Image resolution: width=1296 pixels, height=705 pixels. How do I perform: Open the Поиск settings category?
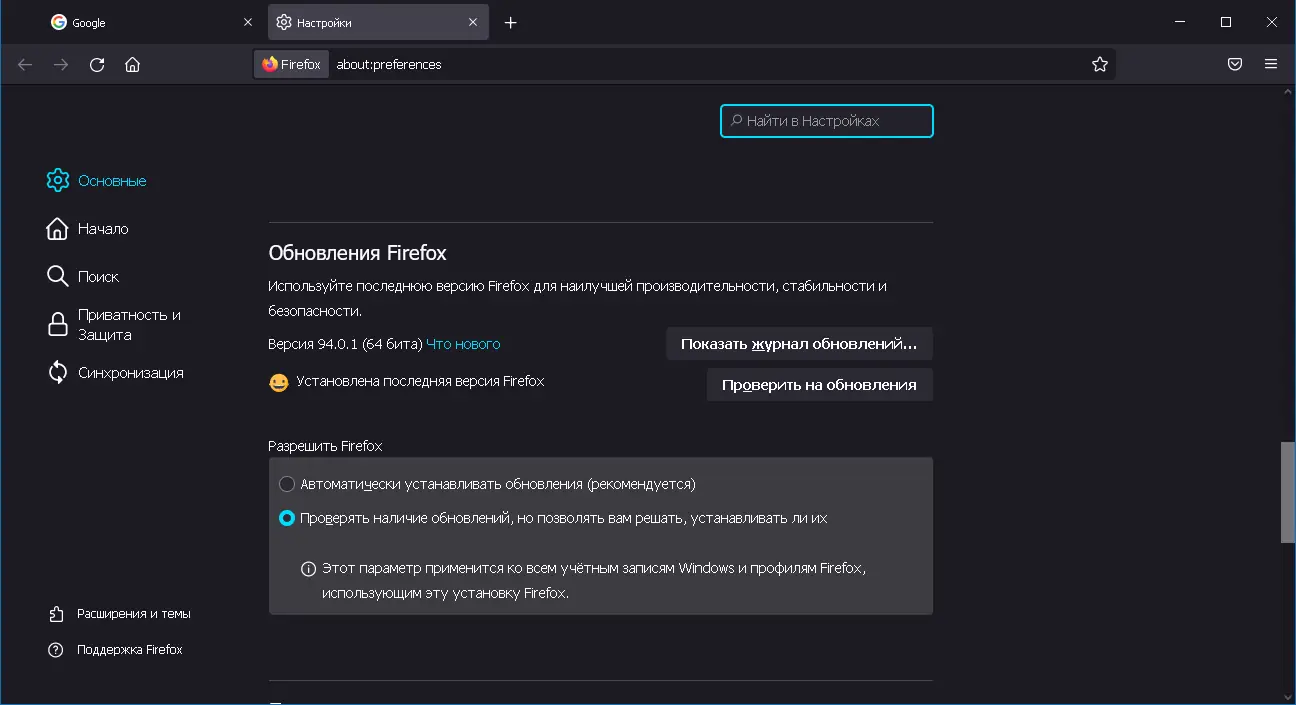tap(97, 276)
